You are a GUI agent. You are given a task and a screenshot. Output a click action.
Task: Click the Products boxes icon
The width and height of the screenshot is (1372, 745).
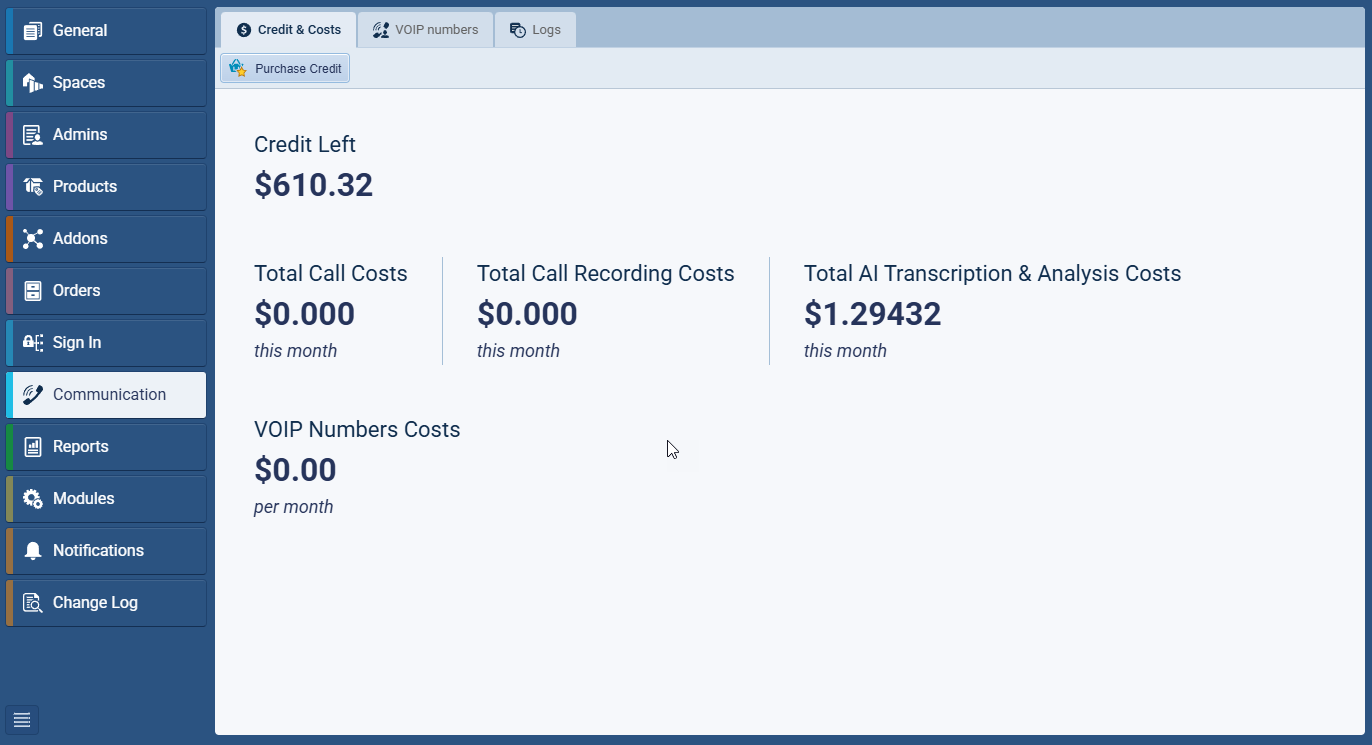tap(33, 187)
